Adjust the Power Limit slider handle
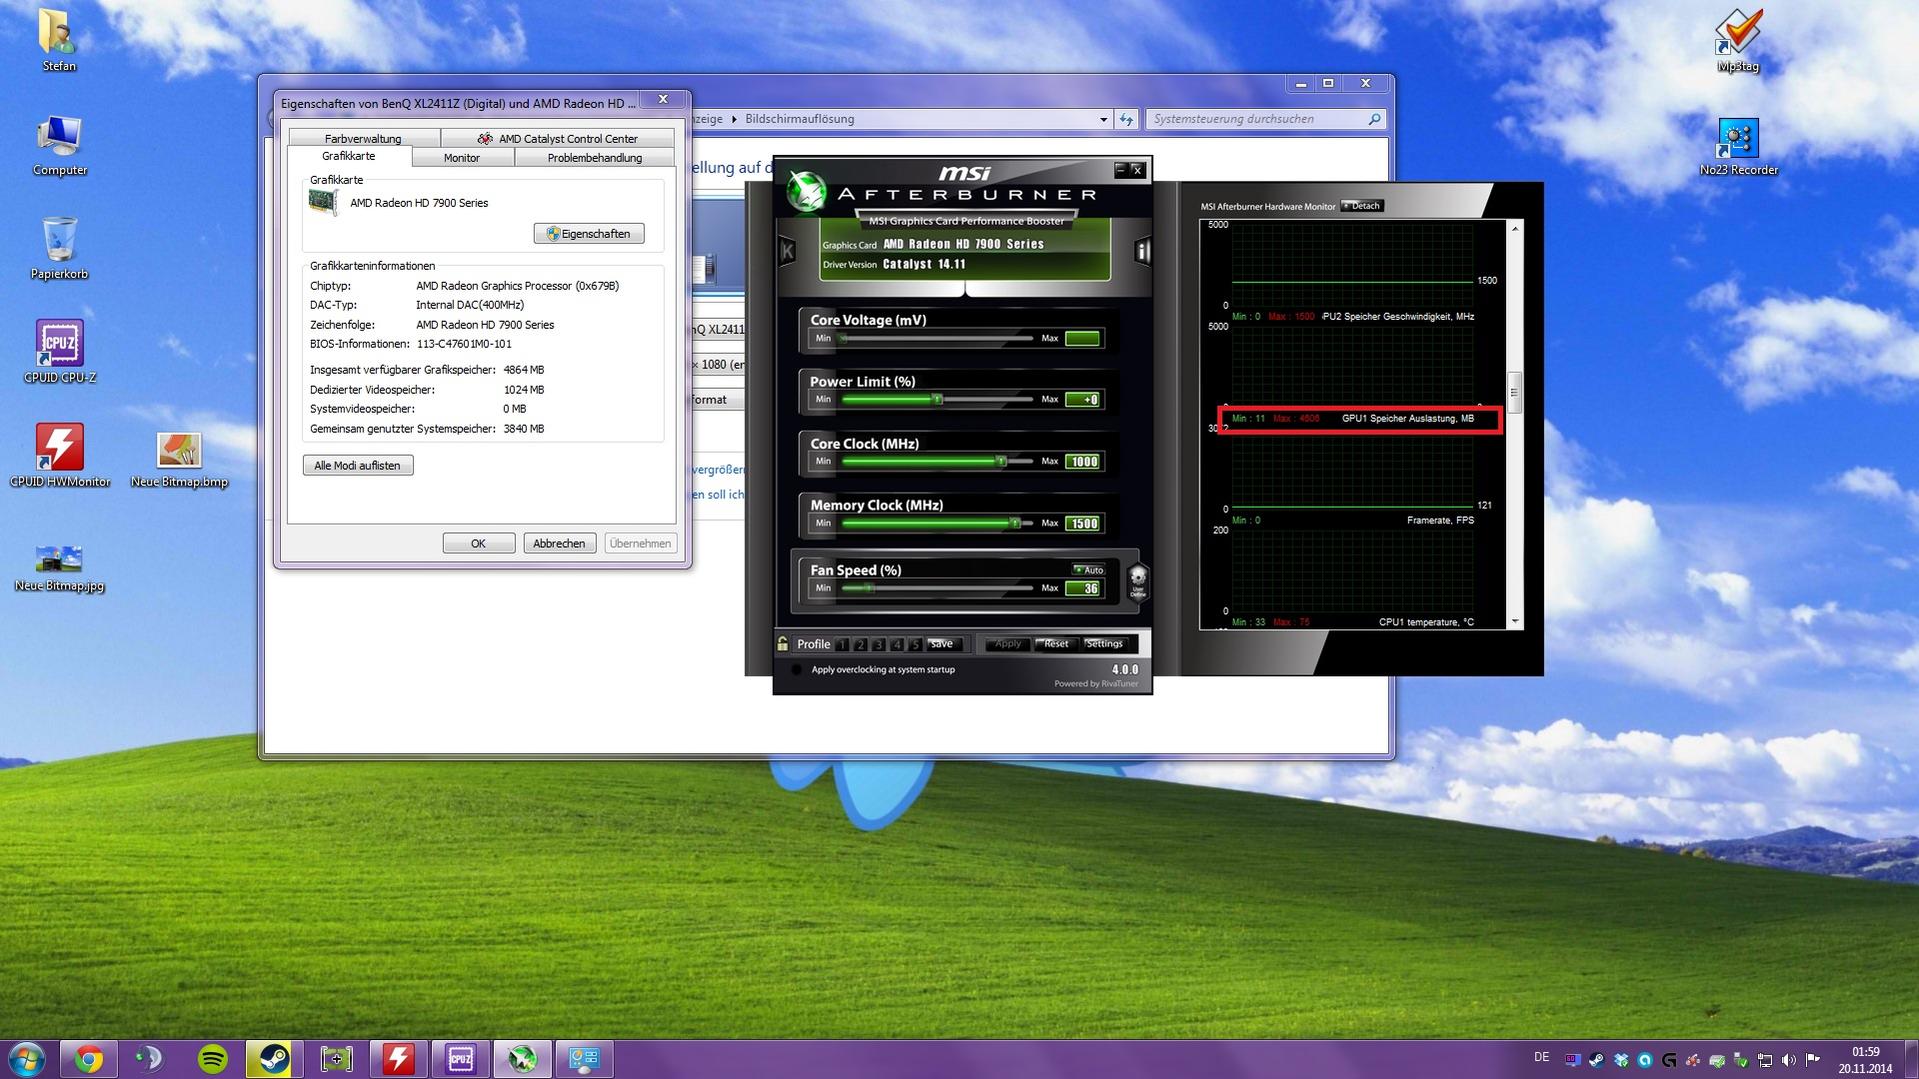Screen dimensions: 1919x1079 point(937,400)
